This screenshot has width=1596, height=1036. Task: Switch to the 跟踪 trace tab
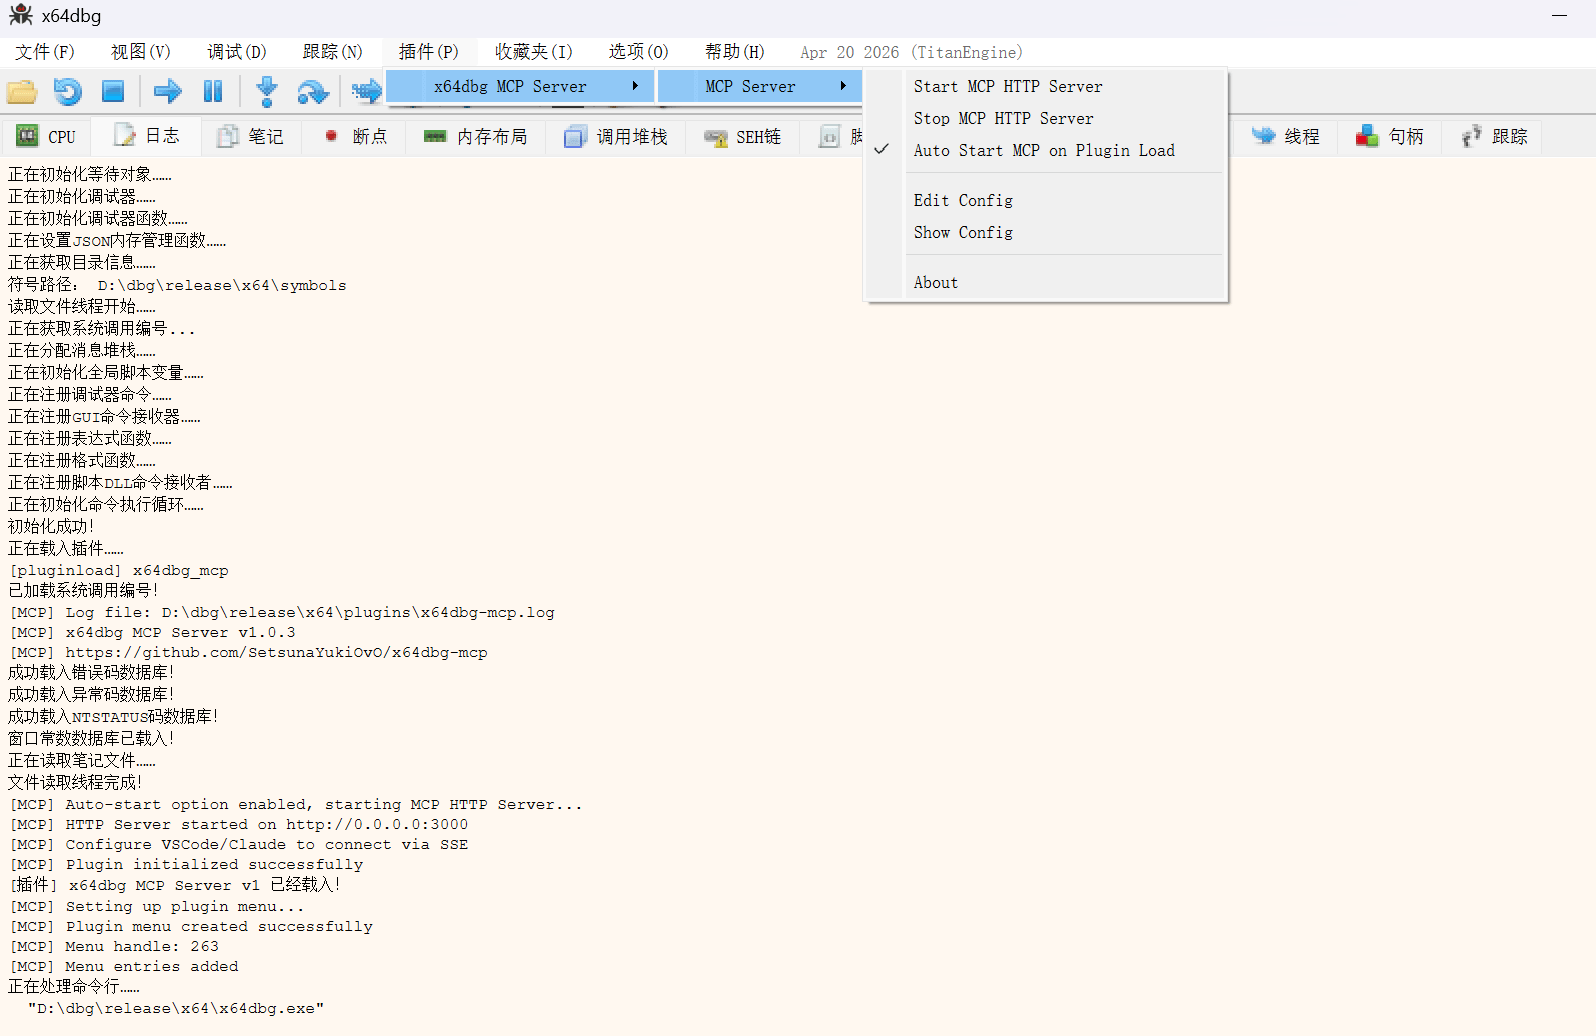coord(1494,137)
